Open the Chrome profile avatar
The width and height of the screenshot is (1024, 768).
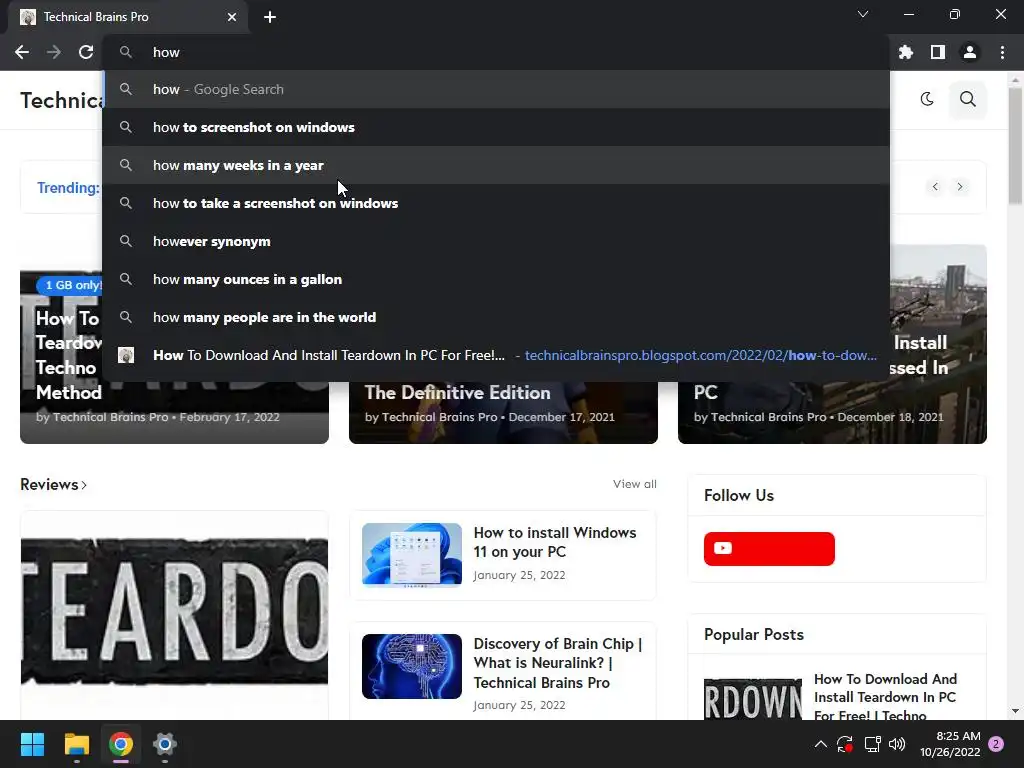(x=970, y=52)
